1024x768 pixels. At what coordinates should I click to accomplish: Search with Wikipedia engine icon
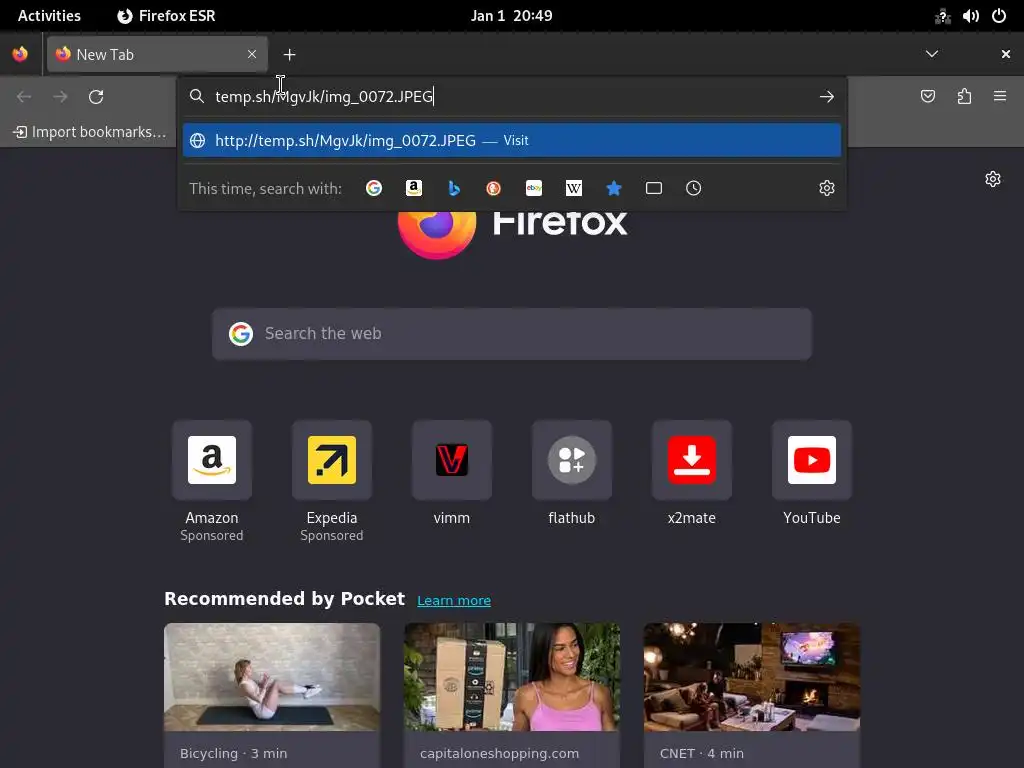(x=573, y=188)
